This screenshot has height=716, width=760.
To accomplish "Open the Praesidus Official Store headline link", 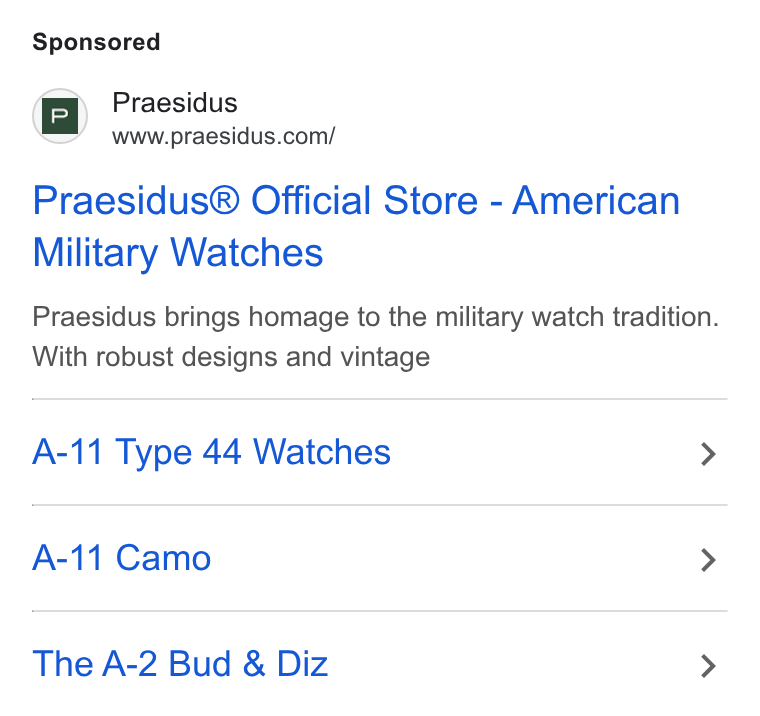I will pos(356,226).
